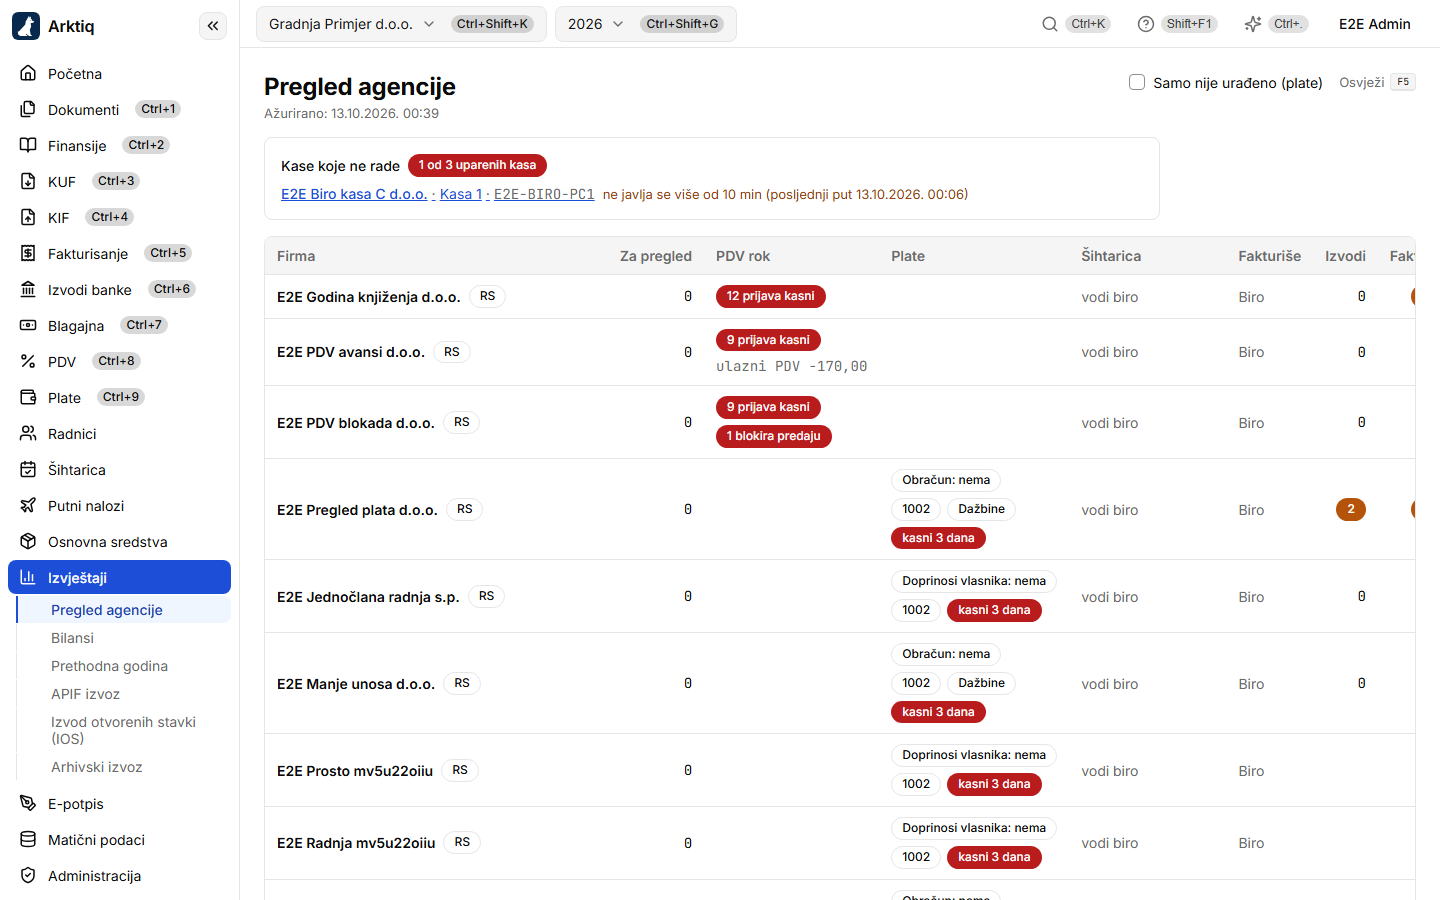This screenshot has width=1440, height=900.
Task: Click the Izvodi banke bank icon
Action: coord(28,290)
